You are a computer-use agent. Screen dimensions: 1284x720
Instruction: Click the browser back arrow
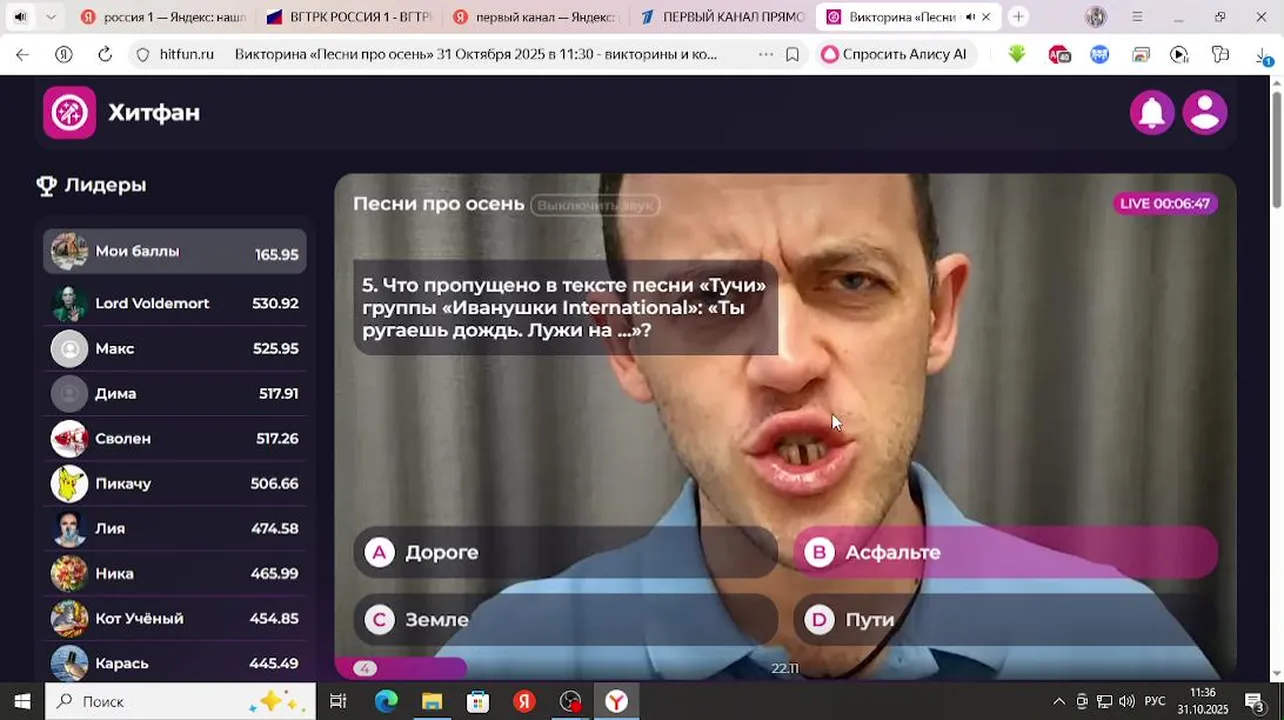point(22,55)
